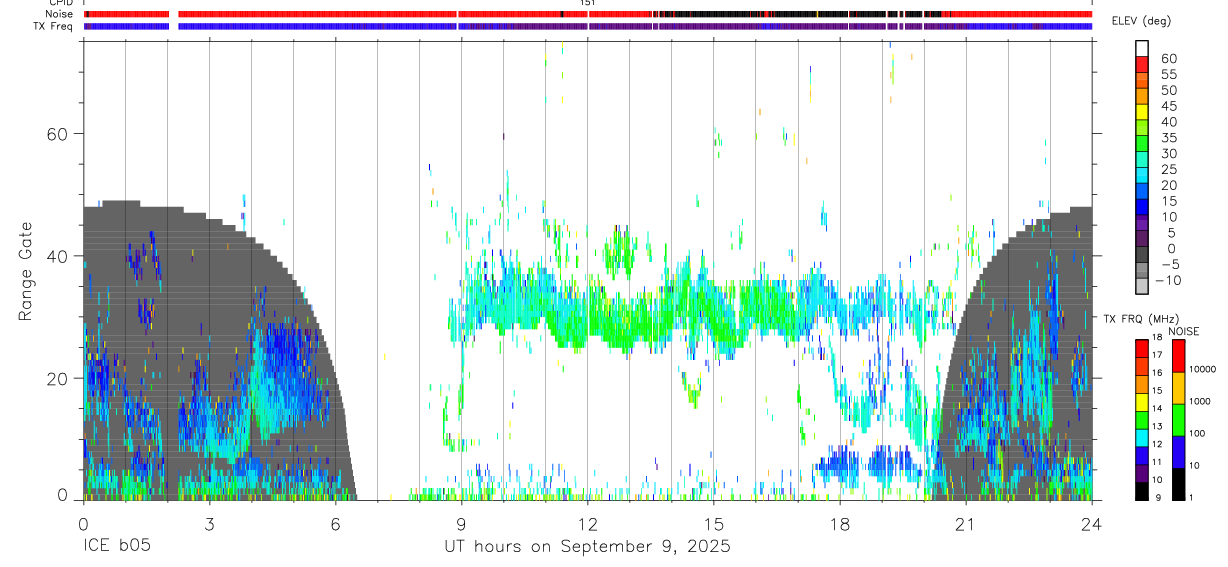Click the x-axis hour label 18
This screenshot has width=1228, height=567.
pos(839,523)
